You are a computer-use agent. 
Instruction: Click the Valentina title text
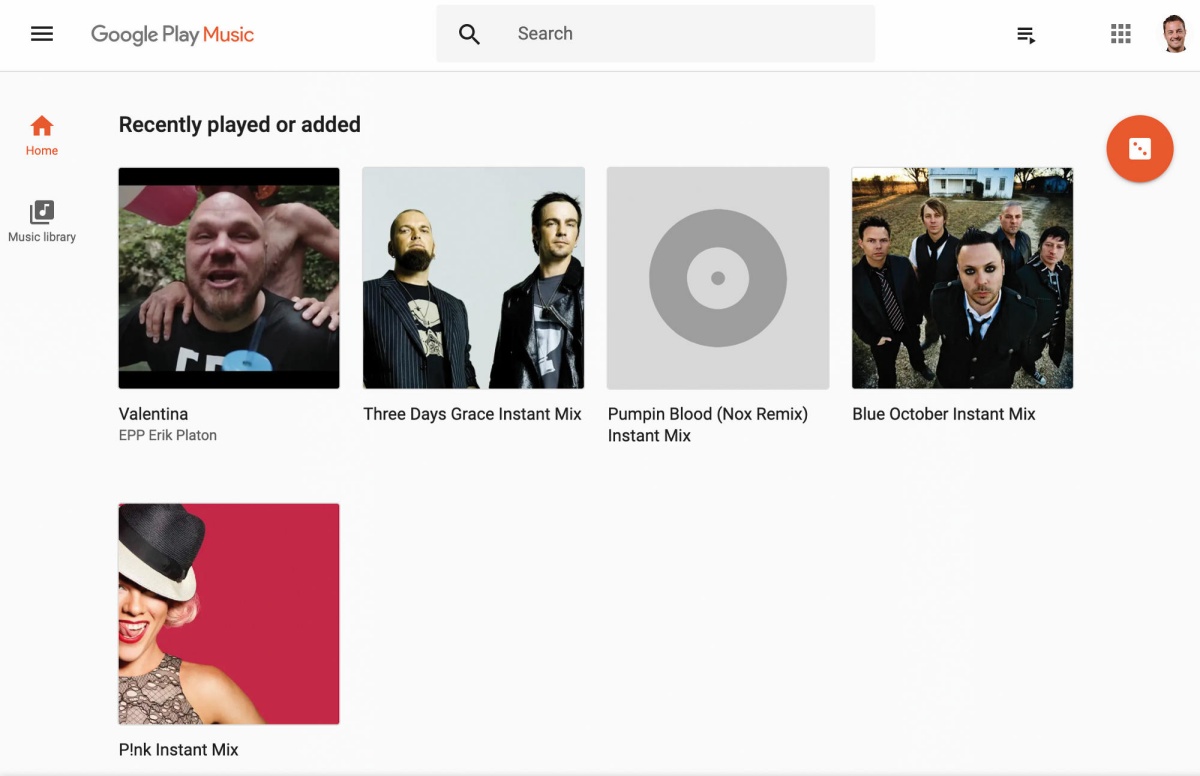point(153,414)
